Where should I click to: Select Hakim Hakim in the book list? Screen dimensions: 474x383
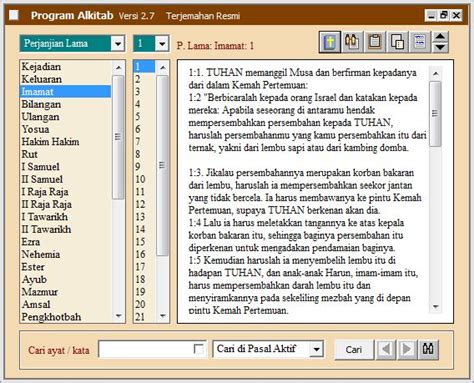tap(65, 142)
